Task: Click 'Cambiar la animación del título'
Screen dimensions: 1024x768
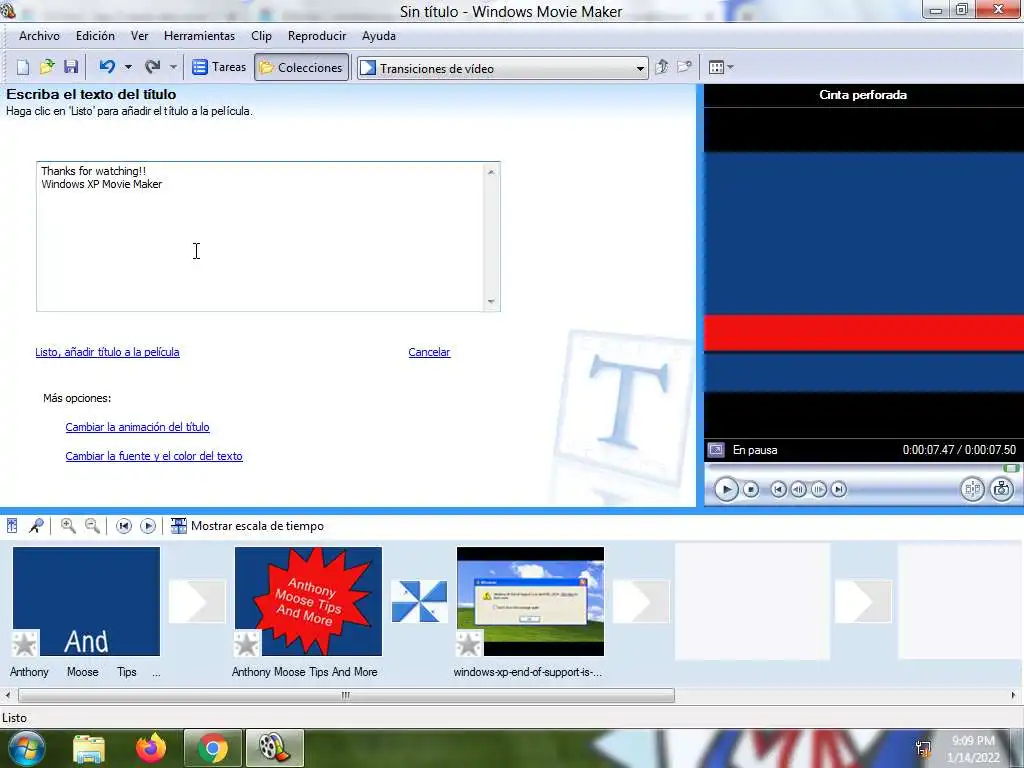Action: point(137,427)
